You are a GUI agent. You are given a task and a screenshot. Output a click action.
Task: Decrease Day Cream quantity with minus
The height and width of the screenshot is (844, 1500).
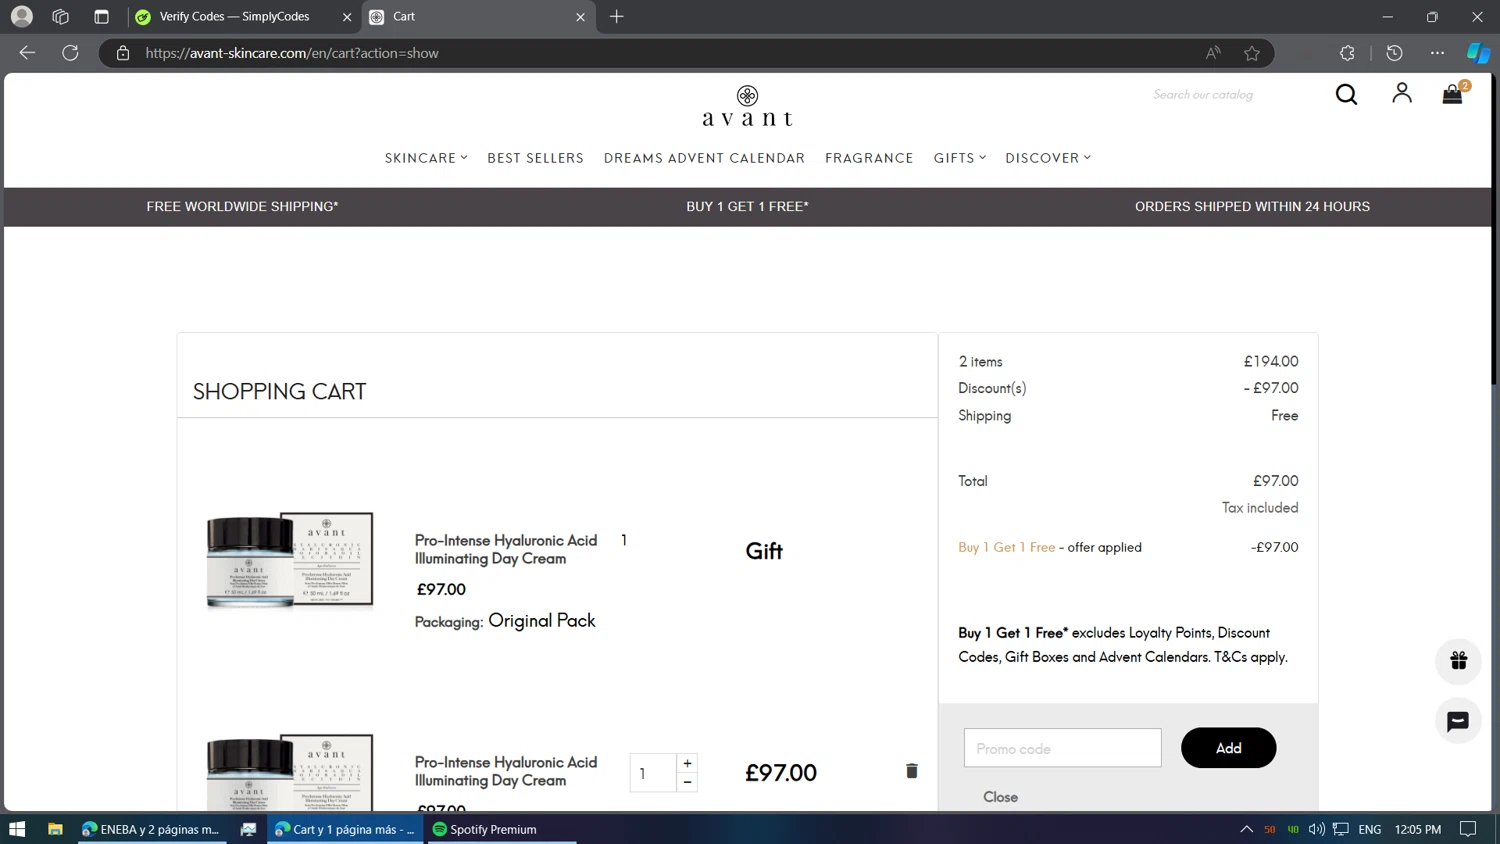(x=687, y=782)
